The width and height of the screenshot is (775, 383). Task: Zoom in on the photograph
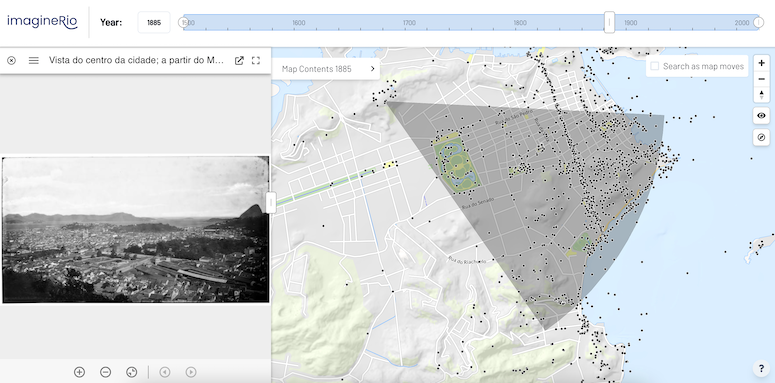click(x=79, y=372)
